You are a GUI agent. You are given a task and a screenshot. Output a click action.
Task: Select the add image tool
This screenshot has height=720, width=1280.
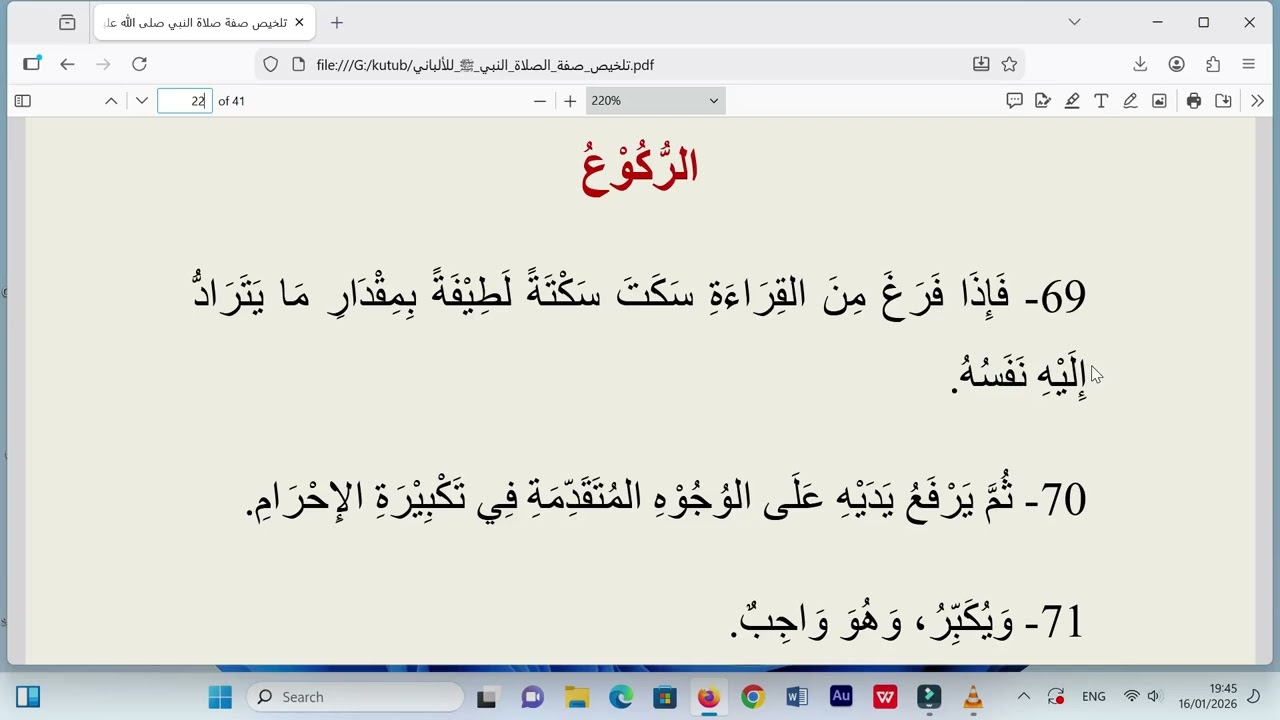[1159, 101]
